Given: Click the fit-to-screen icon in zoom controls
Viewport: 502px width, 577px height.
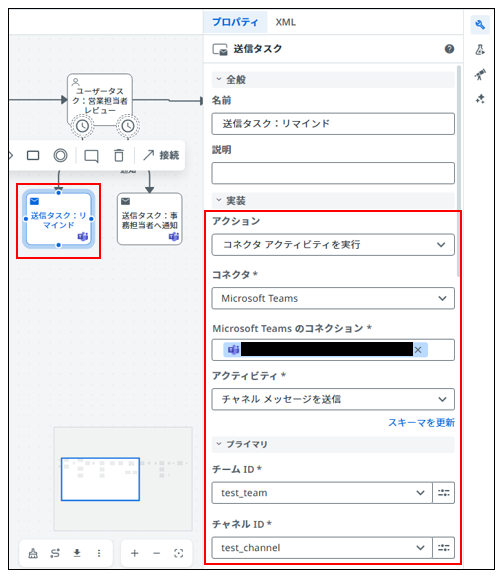Looking at the screenshot, I should point(178,553).
